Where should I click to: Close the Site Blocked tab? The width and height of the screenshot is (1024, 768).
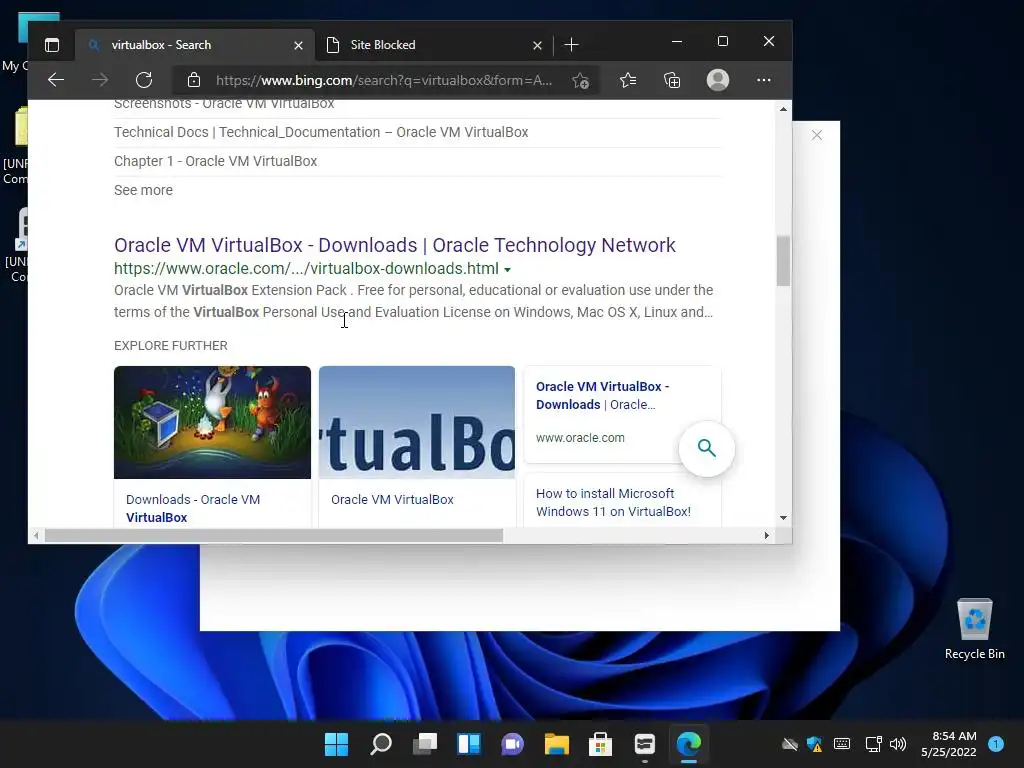tap(537, 45)
